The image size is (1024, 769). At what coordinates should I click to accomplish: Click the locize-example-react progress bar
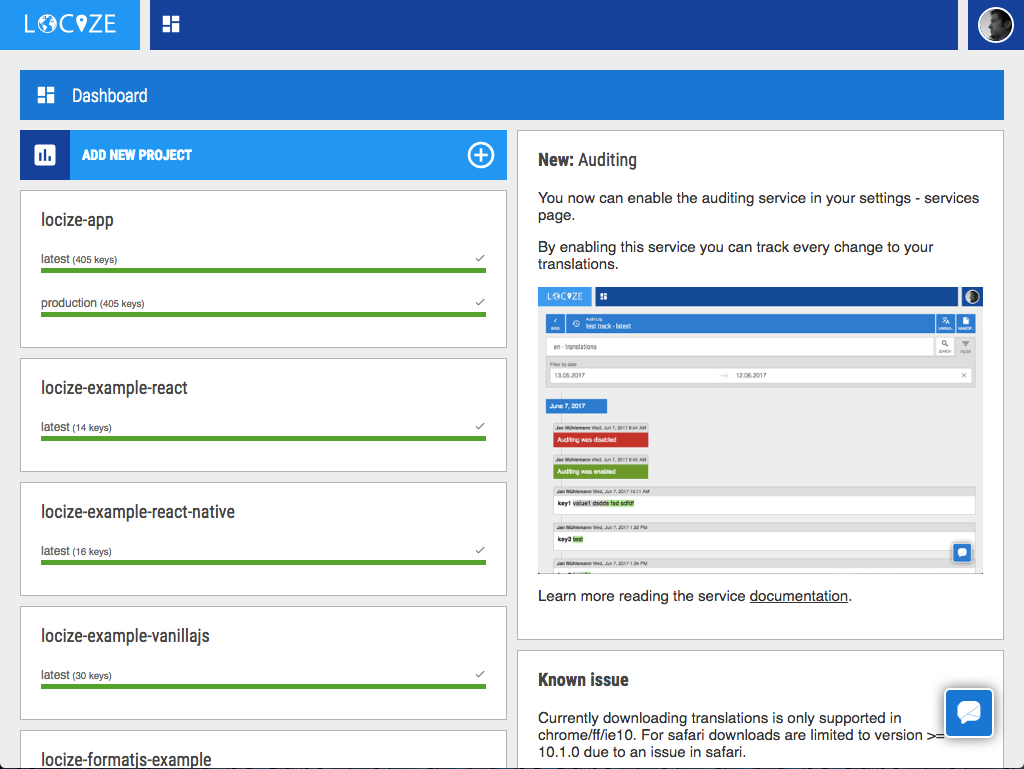pyautogui.click(x=263, y=439)
